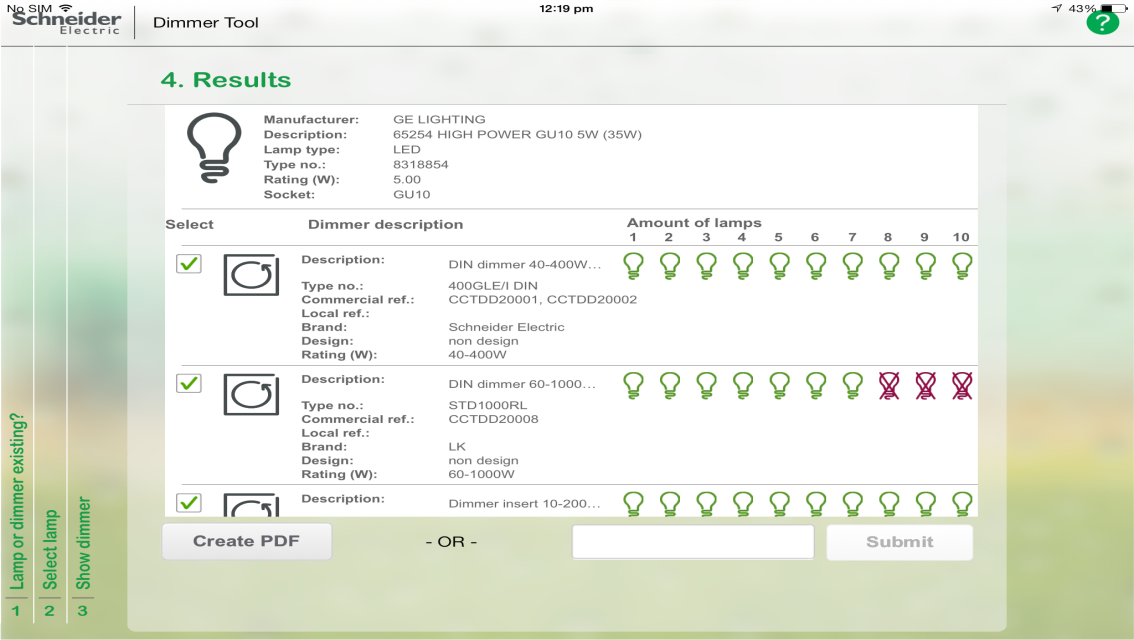Select 2-lamp bulb for Dimmer insert 10-200
This screenshot has height=640, width=1134.
click(670, 503)
